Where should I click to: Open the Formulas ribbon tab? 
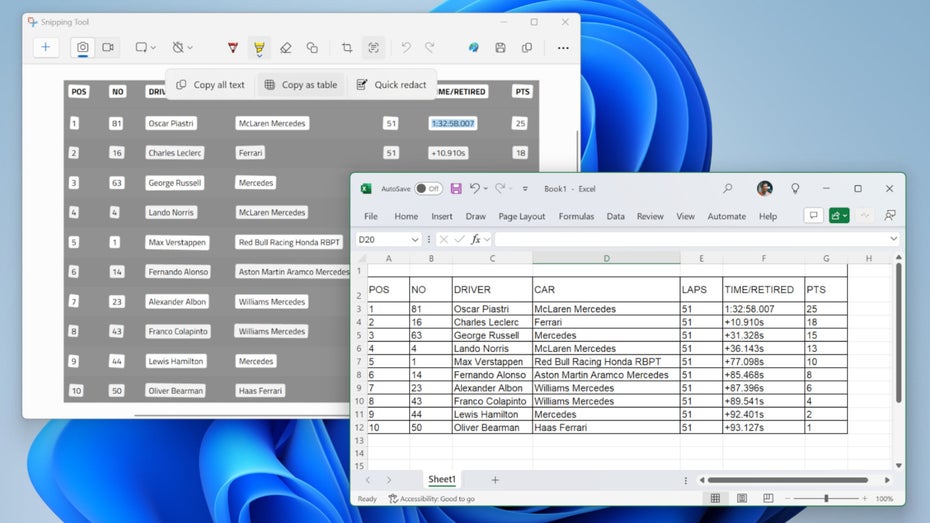[576, 216]
